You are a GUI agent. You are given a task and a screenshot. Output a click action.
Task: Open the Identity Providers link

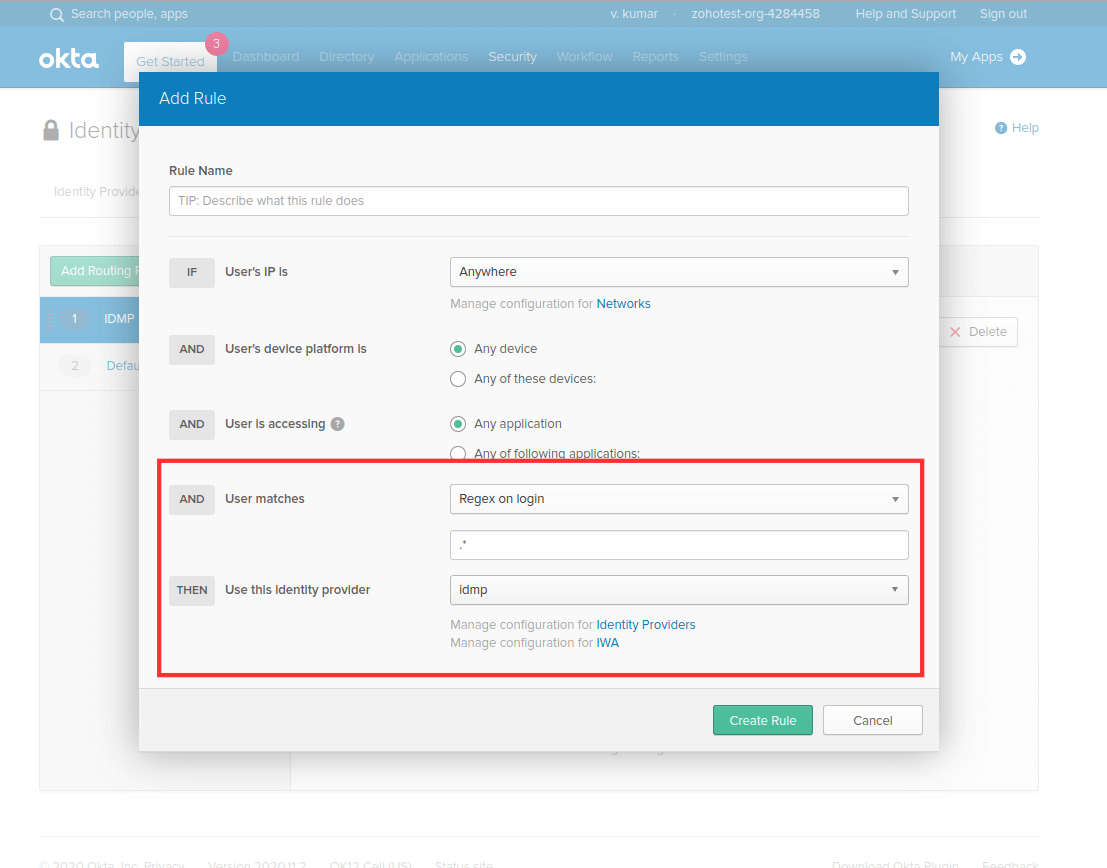(x=645, y=625)
